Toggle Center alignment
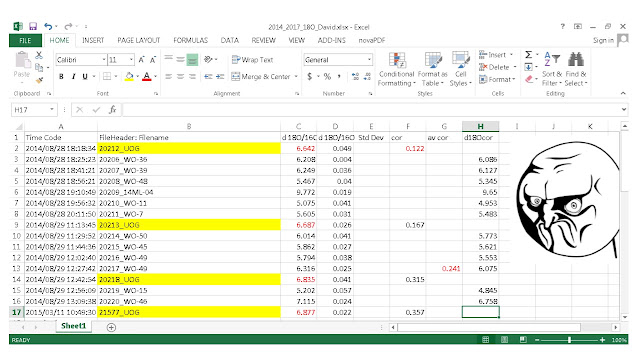Viewport: 640px width, 360px height. (x=180, y=76)
